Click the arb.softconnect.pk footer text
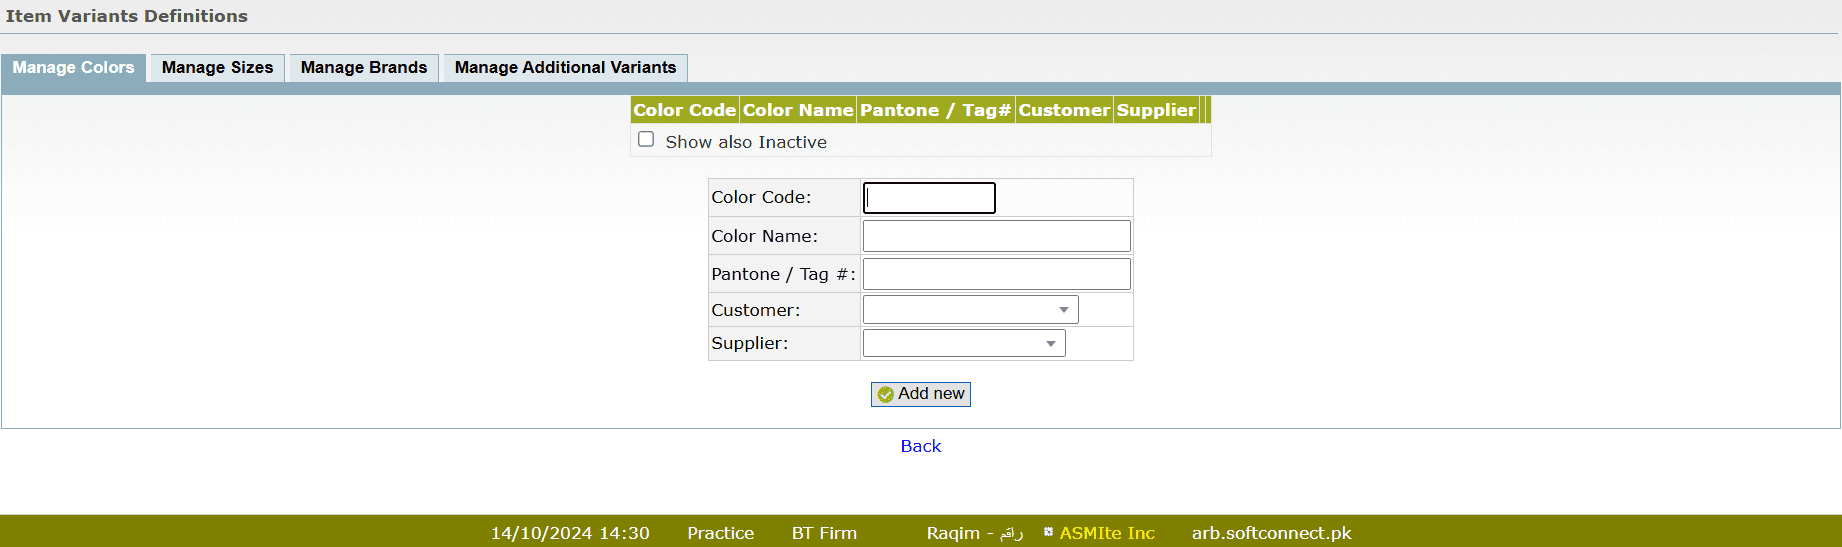Screen dimensions: 1842x547 pos(1271,533)
